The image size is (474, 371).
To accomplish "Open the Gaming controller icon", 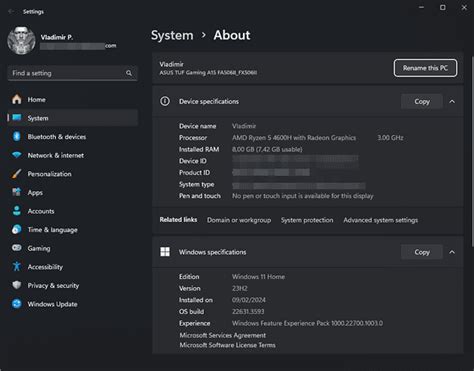I will [x=17, y=248].
